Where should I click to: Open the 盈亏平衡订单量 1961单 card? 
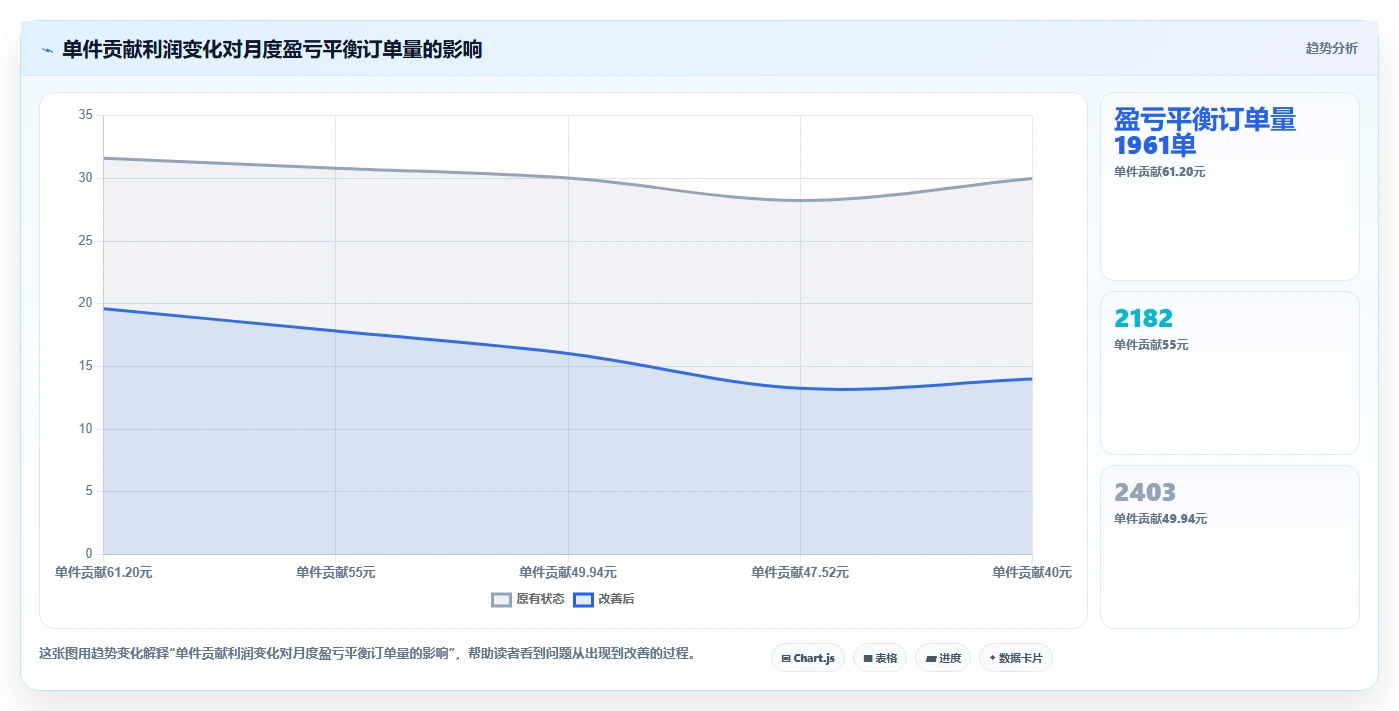click(1230, 186)
